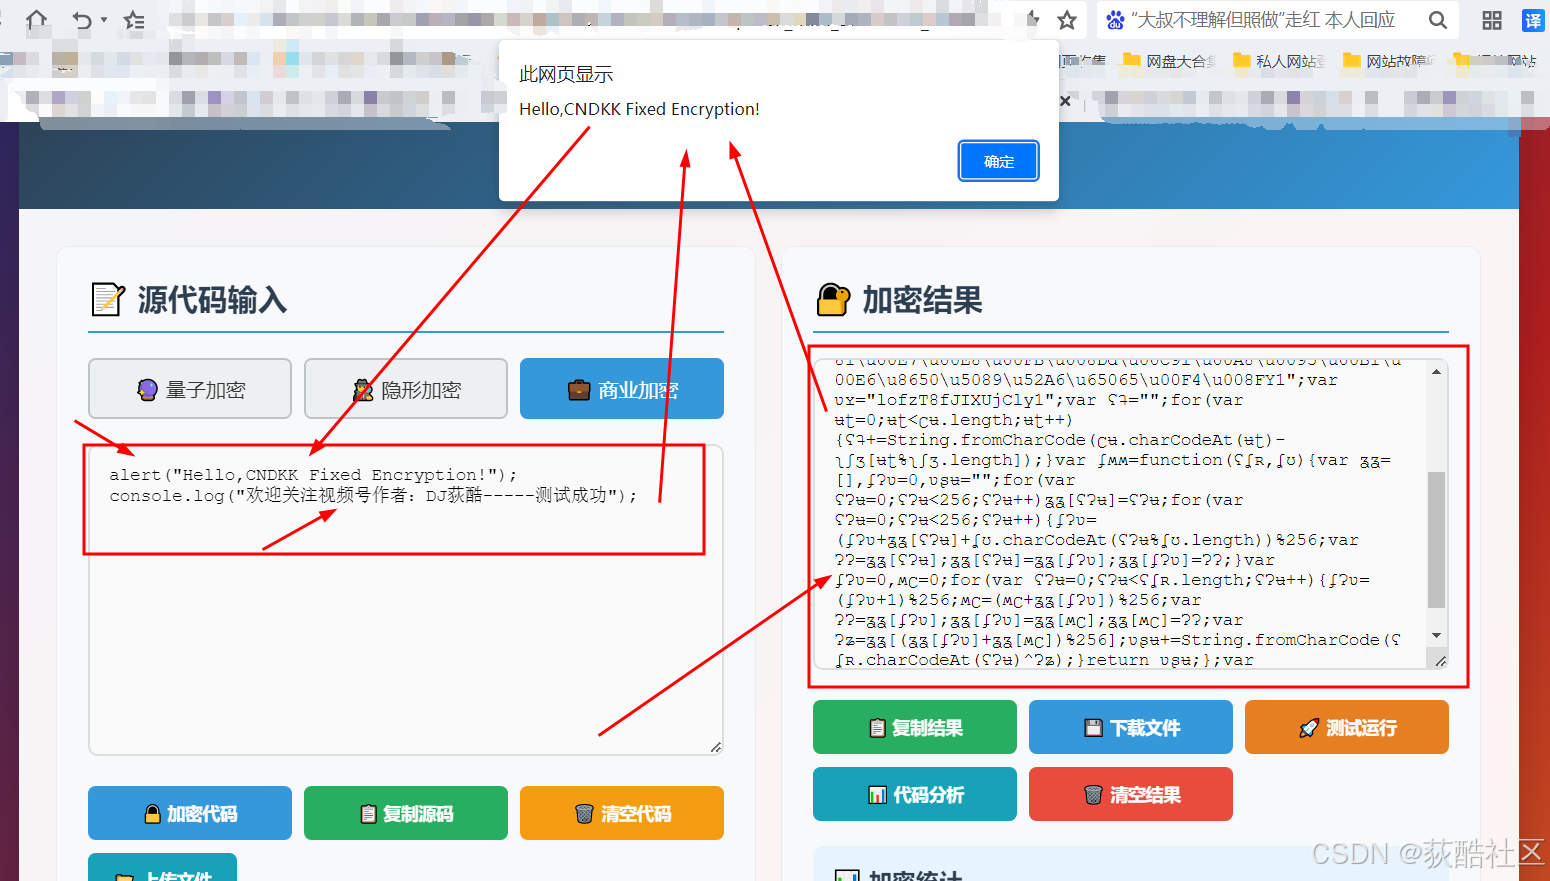Screen dimensions: 1550x881
Task: Switch active mode to 商业加密
Action: click(621, 389)
